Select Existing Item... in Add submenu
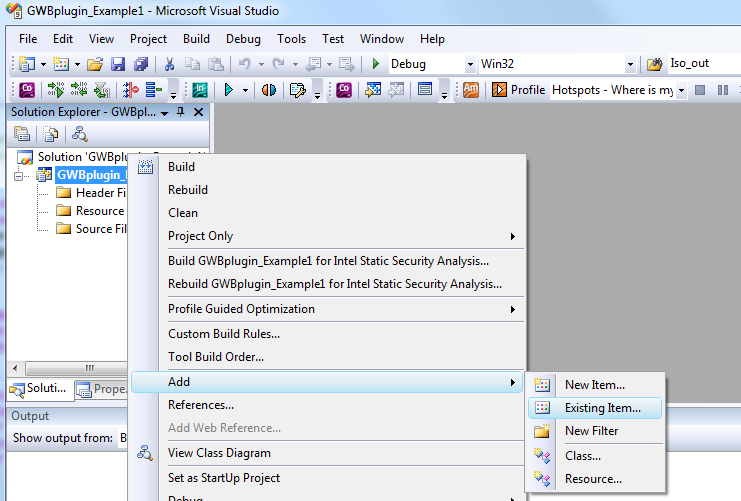The width and height of the screenshot is (741, 501). click(x=595, y=408)
